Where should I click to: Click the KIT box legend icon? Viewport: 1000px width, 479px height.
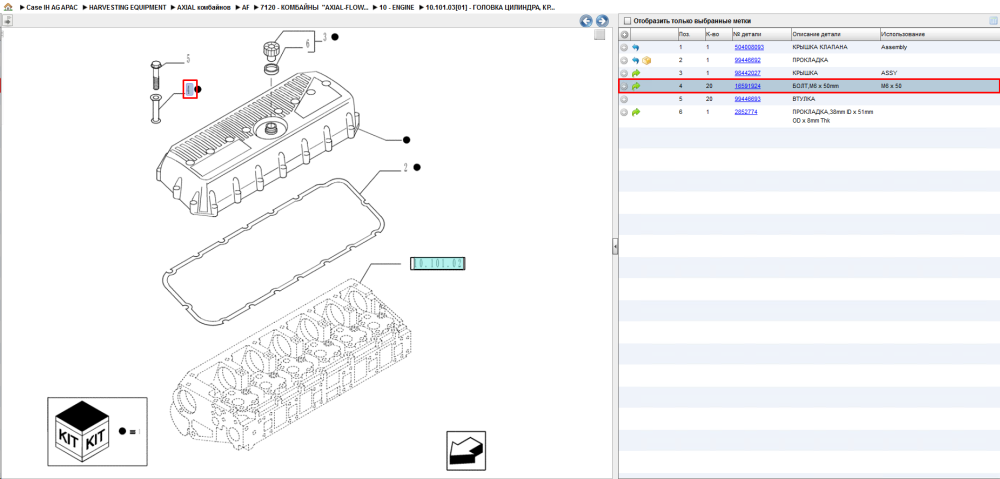click(83, 431)
